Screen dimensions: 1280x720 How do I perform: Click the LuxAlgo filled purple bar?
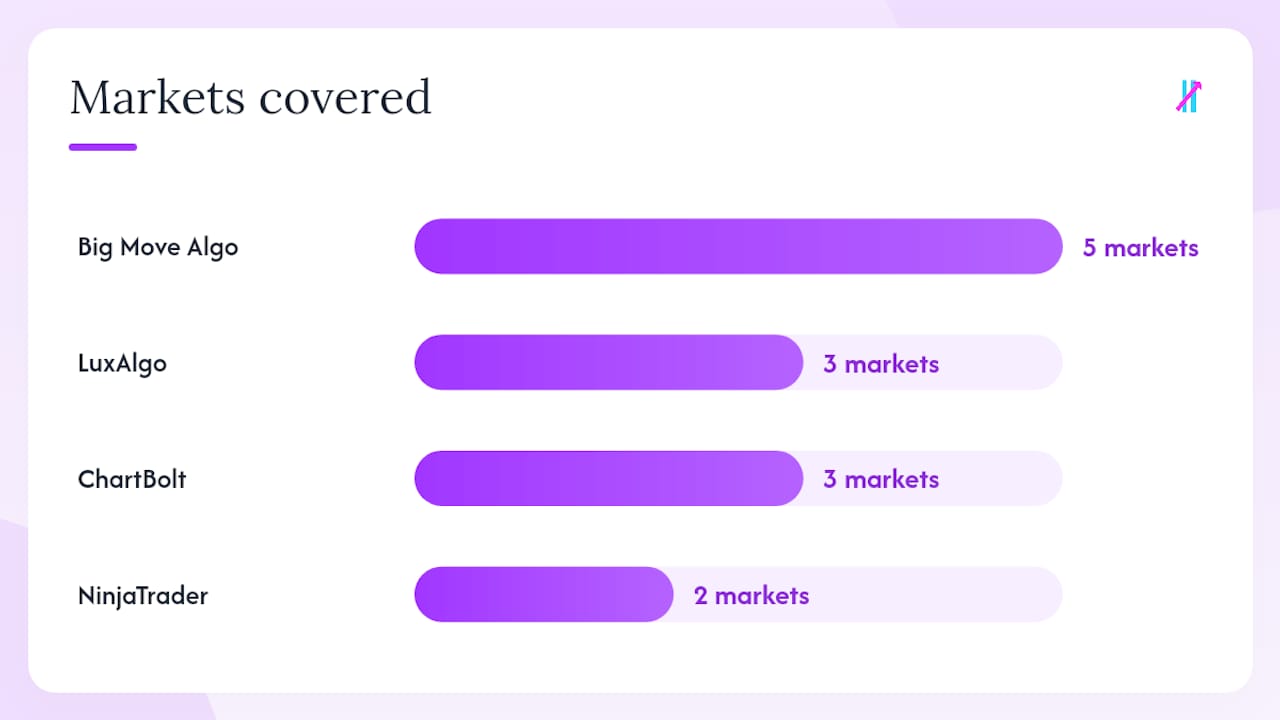(608, 362)
